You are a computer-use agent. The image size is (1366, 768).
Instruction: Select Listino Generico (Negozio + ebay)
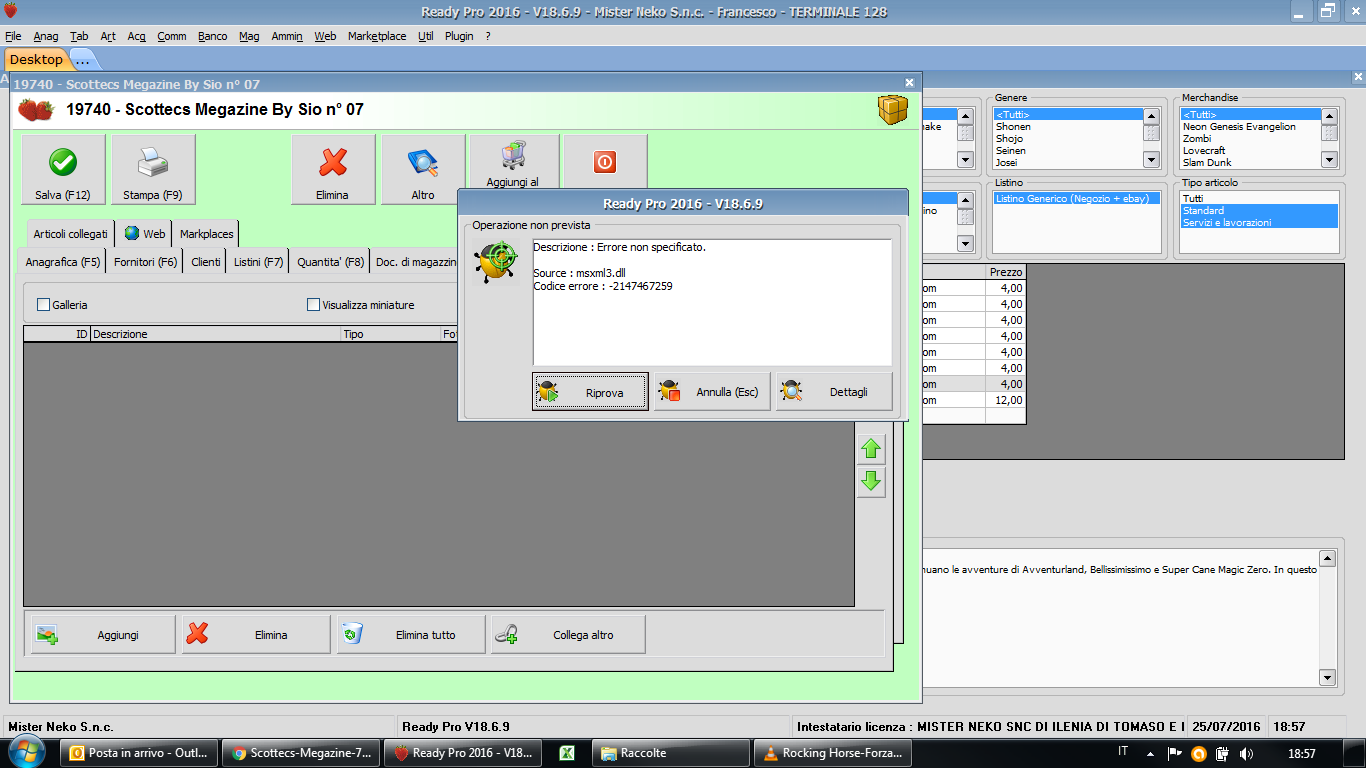[x=1077, y=199]
